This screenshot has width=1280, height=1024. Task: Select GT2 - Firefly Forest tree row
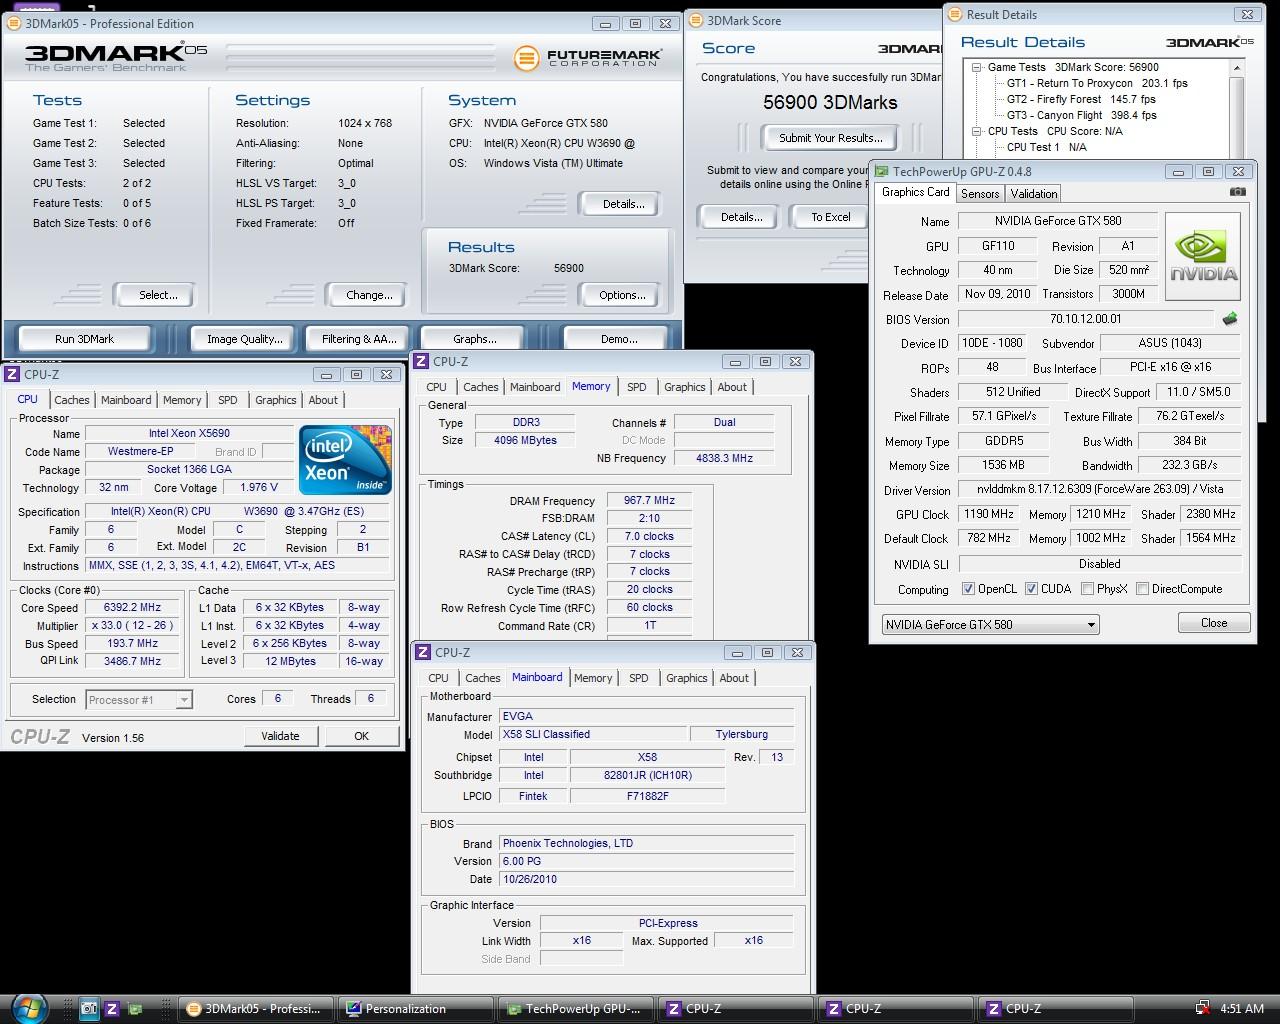tap(1081, 99)
